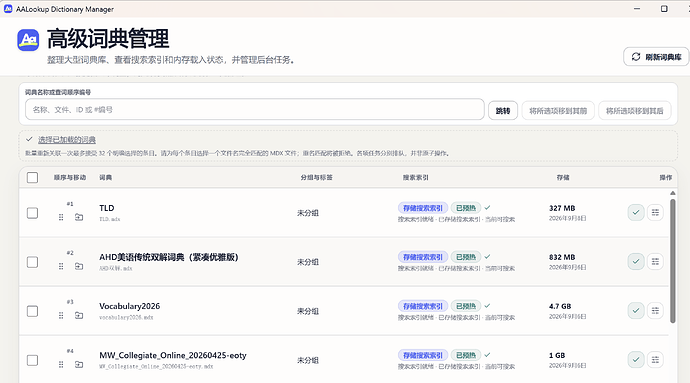This screenshot has width=690, height=383.
Task: Click the Vocabulary2026 dictionary name
Action: (129, 306)
